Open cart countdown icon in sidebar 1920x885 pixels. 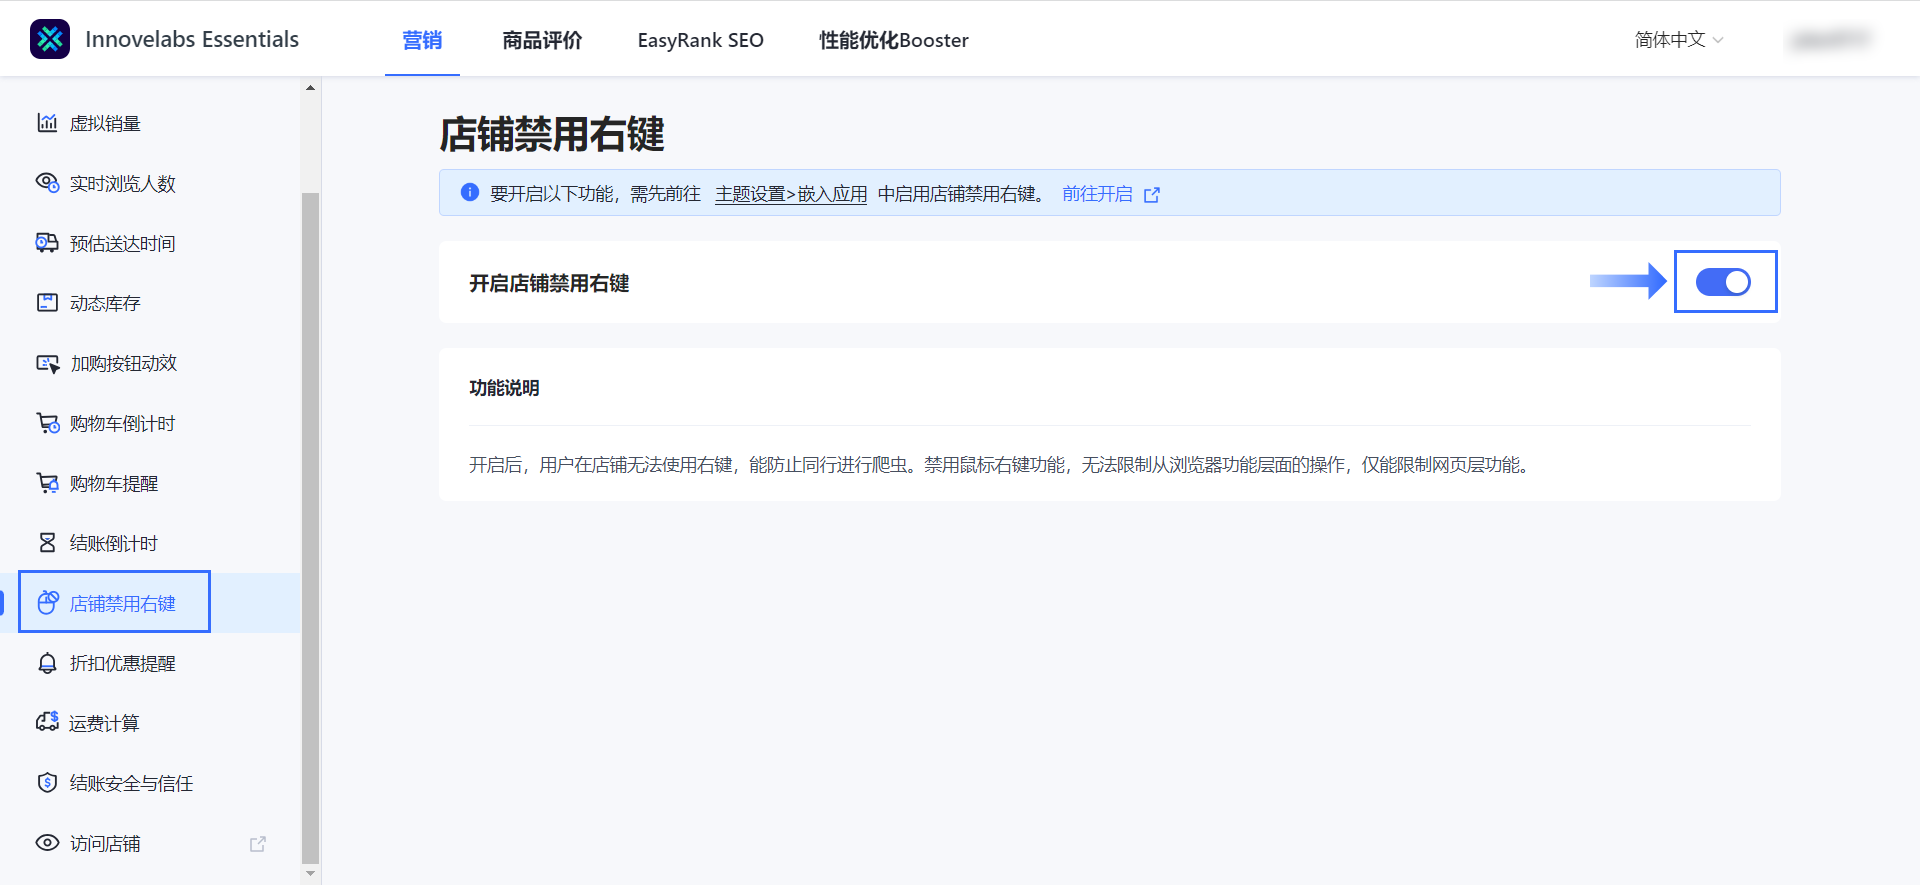coord(47,423)
